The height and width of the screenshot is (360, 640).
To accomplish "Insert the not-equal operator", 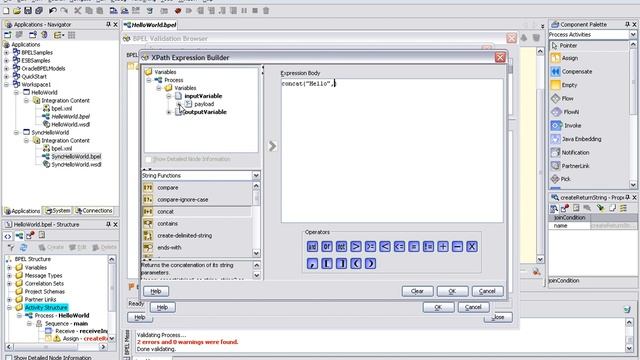I will 428,247.
